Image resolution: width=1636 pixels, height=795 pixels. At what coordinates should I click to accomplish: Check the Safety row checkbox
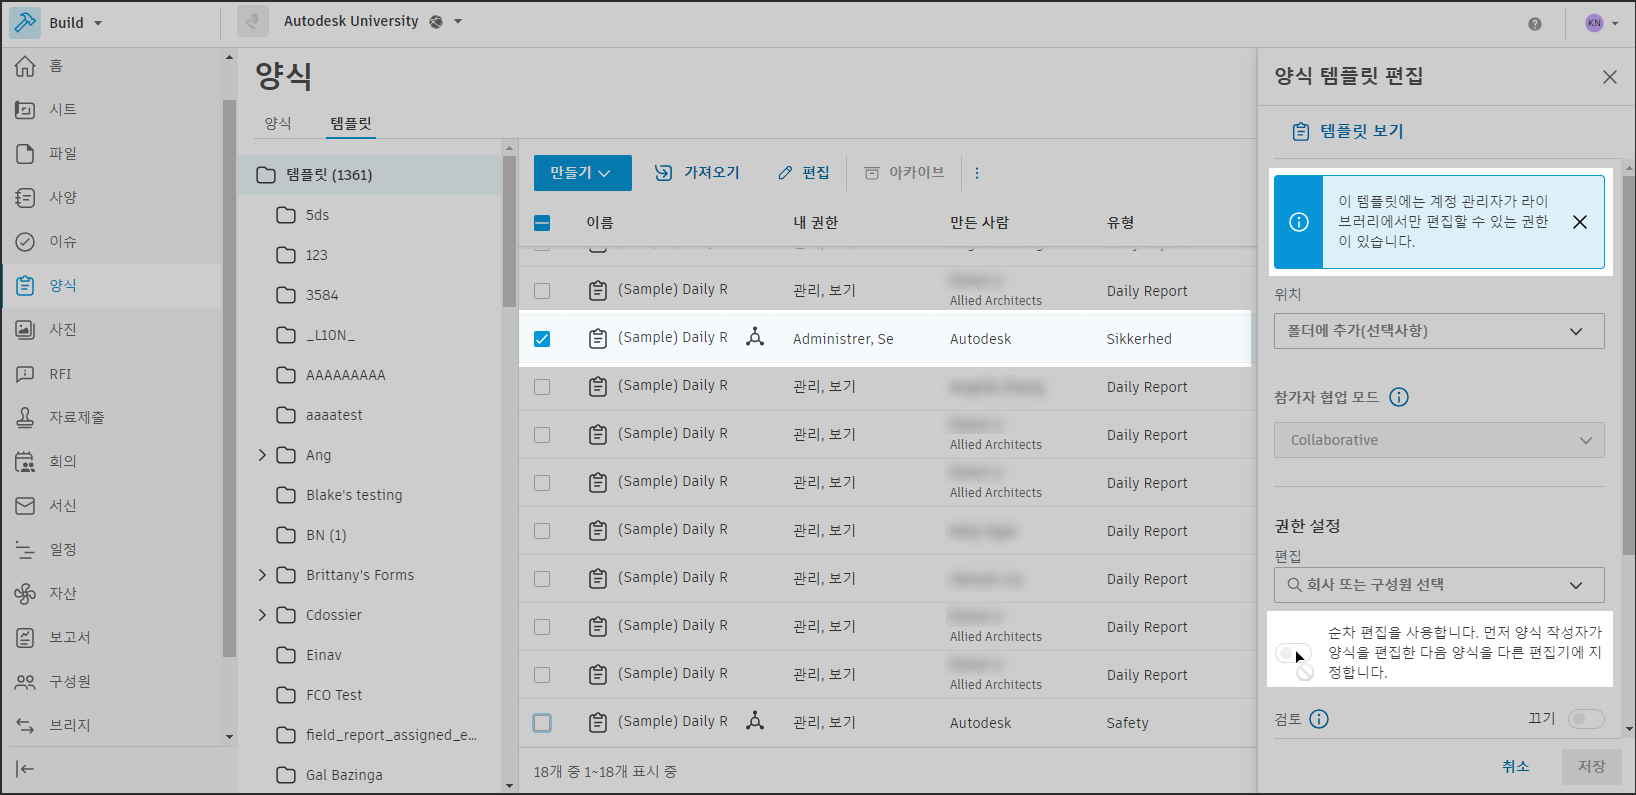point(542,723)
